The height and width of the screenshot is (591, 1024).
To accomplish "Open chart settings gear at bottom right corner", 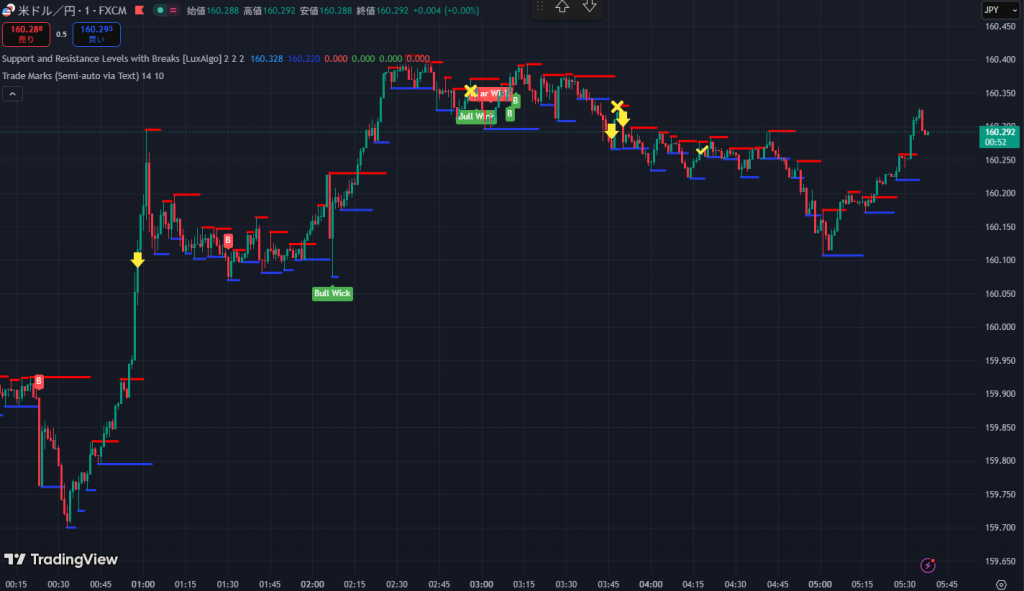I will click(x=1001, y=584).
